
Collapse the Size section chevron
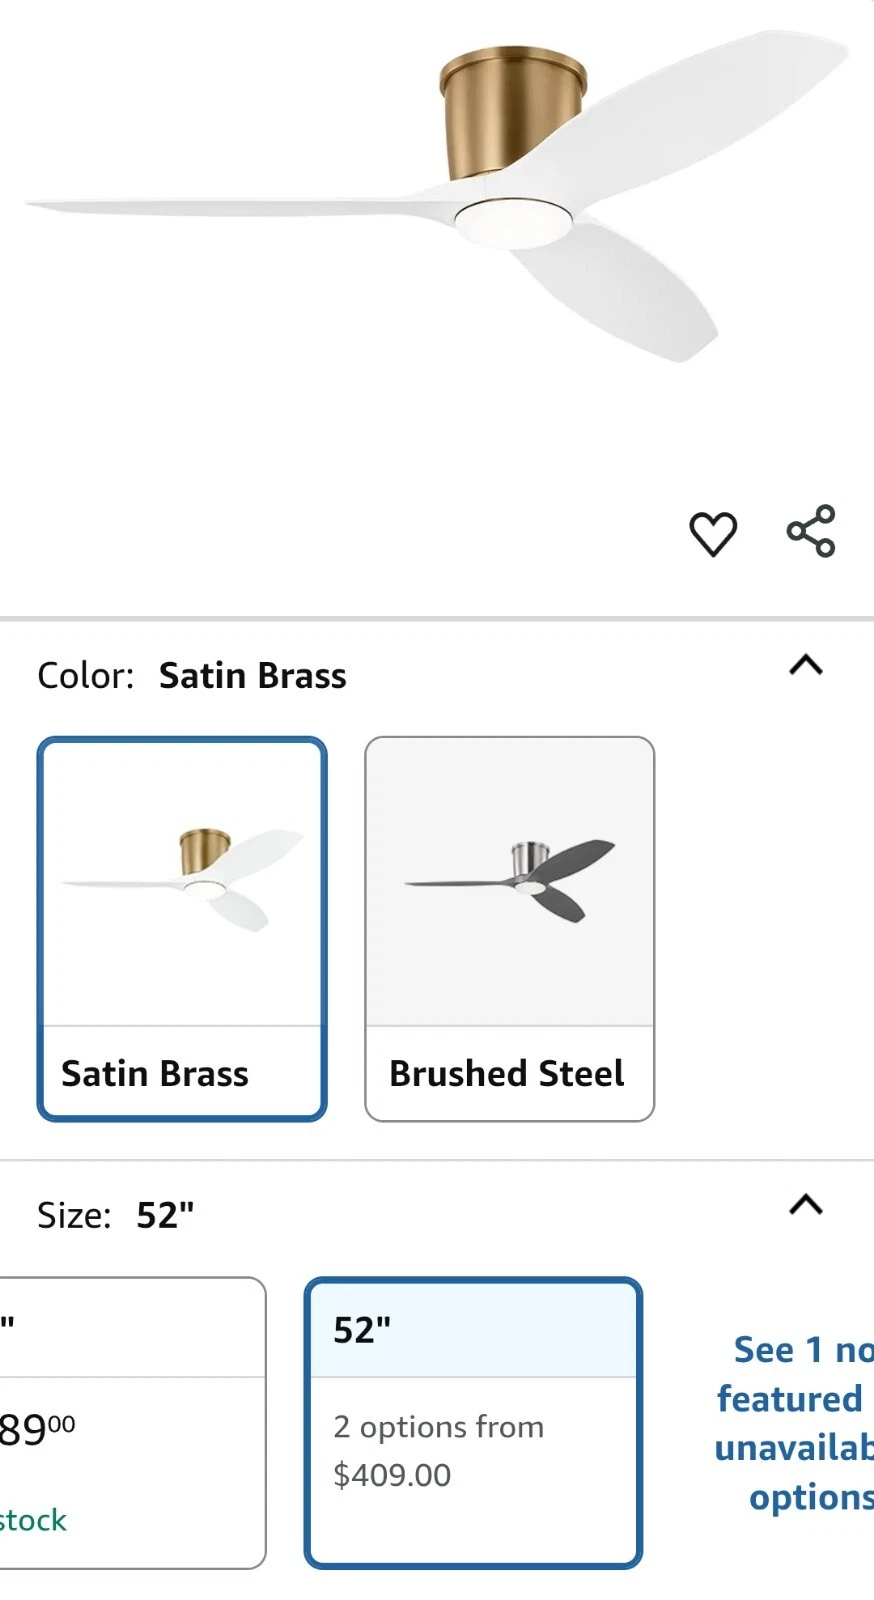(x=806, y=1204)
